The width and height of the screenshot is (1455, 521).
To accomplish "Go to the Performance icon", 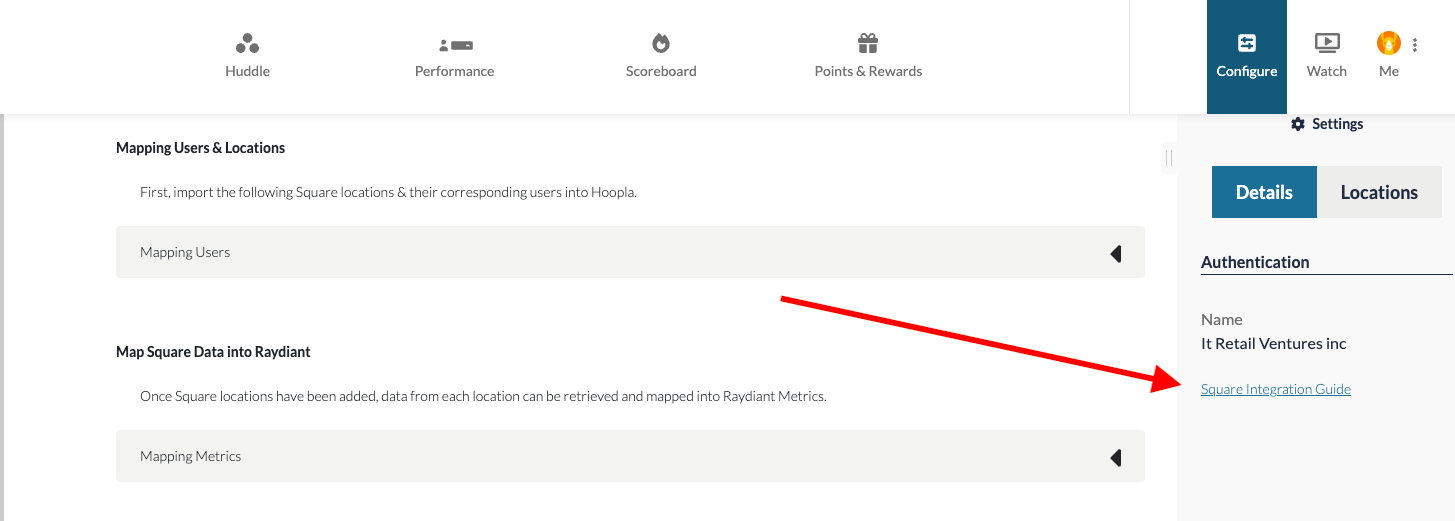I will [x=455, y=45].
